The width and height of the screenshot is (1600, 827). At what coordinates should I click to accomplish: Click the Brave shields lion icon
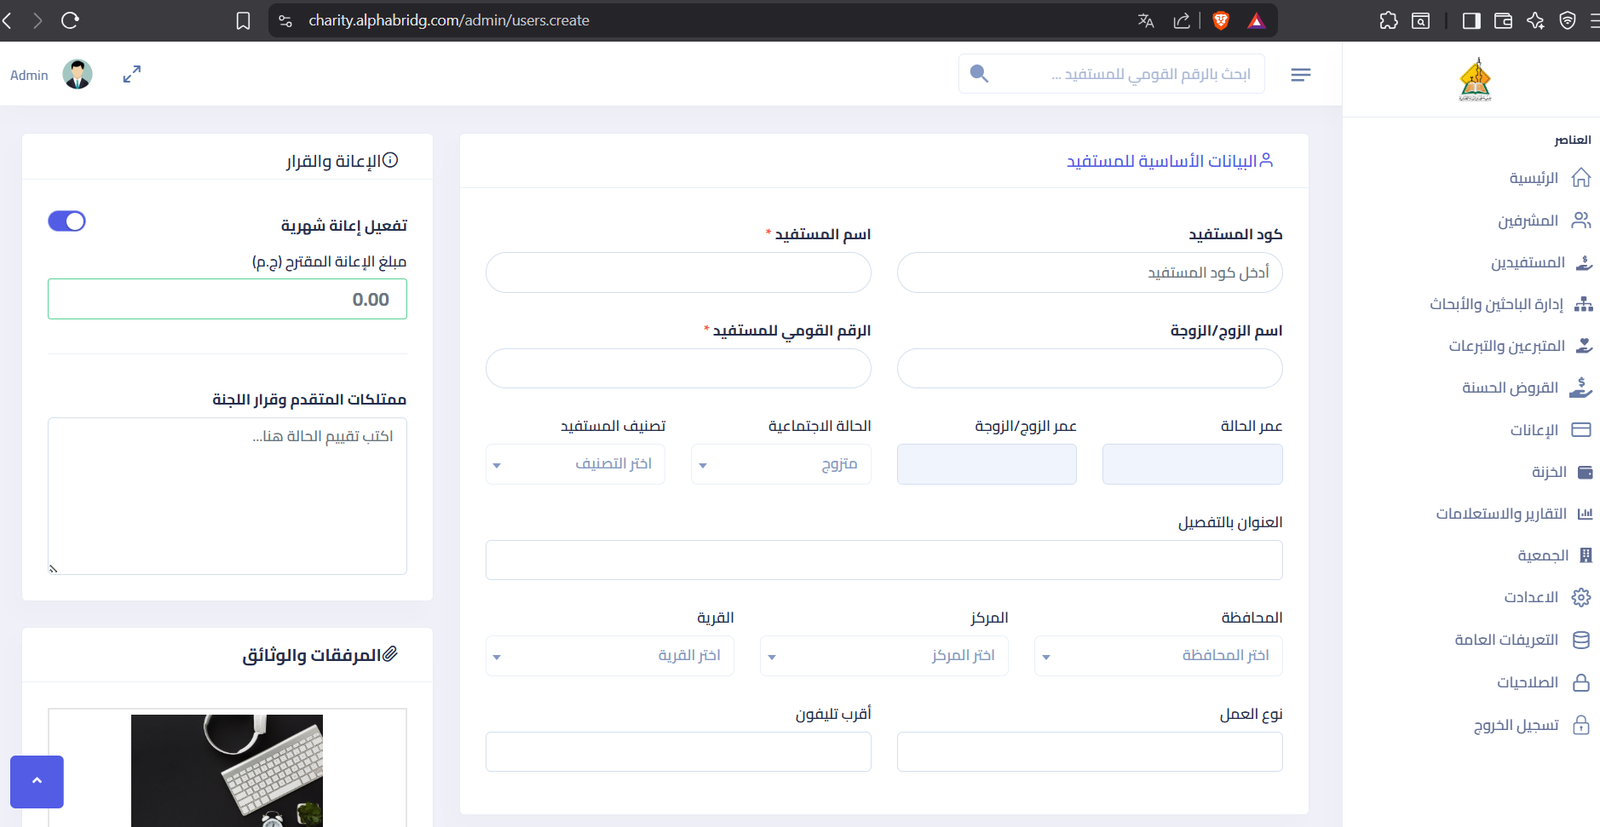pyautogui.click(x=1220, y=20)
